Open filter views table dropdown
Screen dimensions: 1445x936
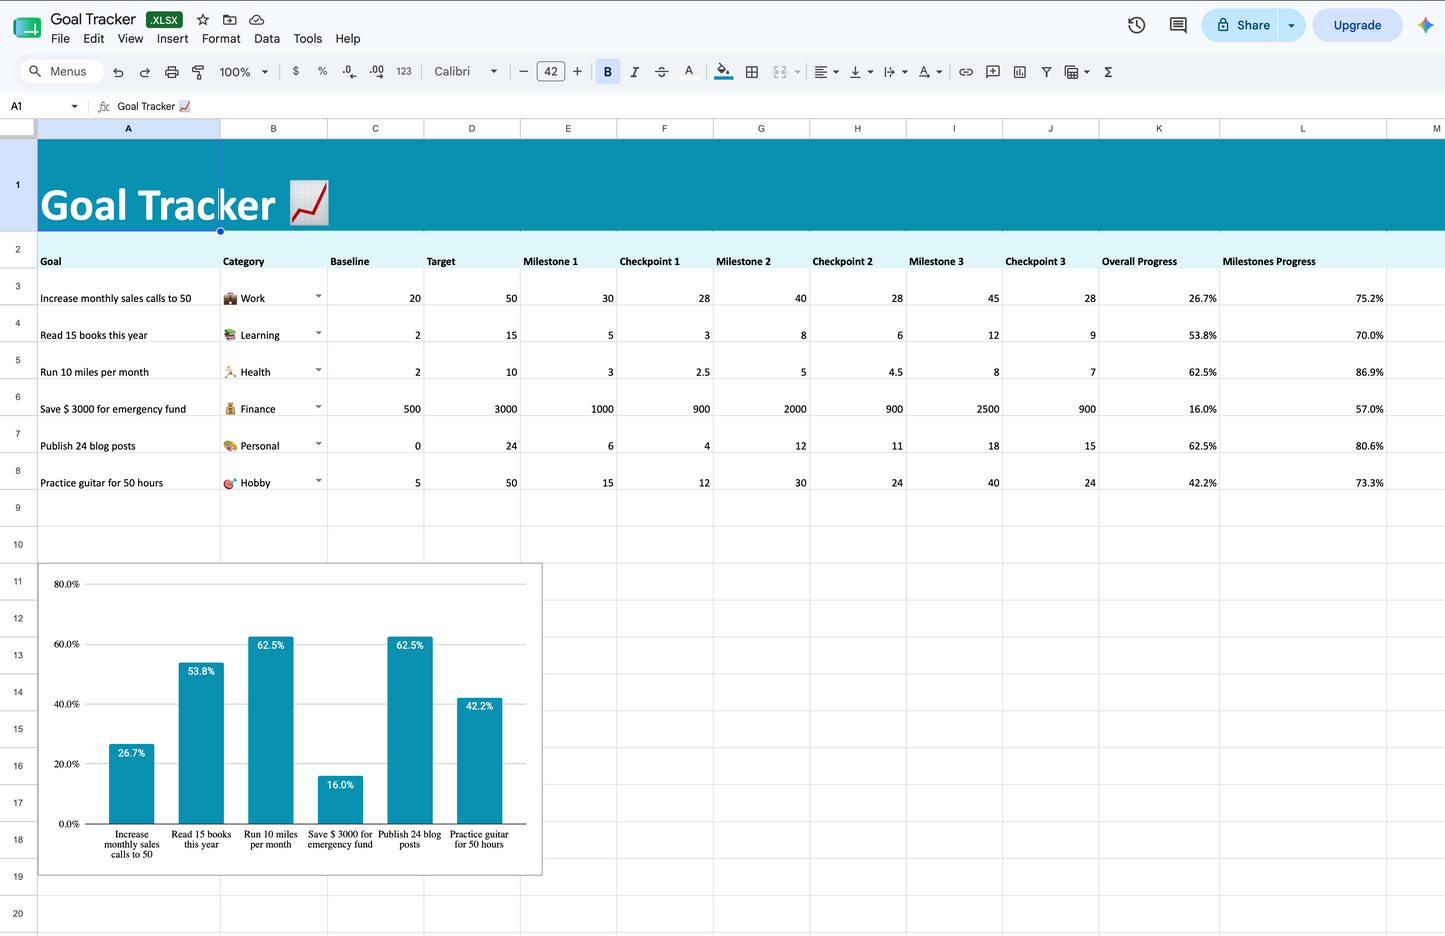click(x=1077, y=72)
